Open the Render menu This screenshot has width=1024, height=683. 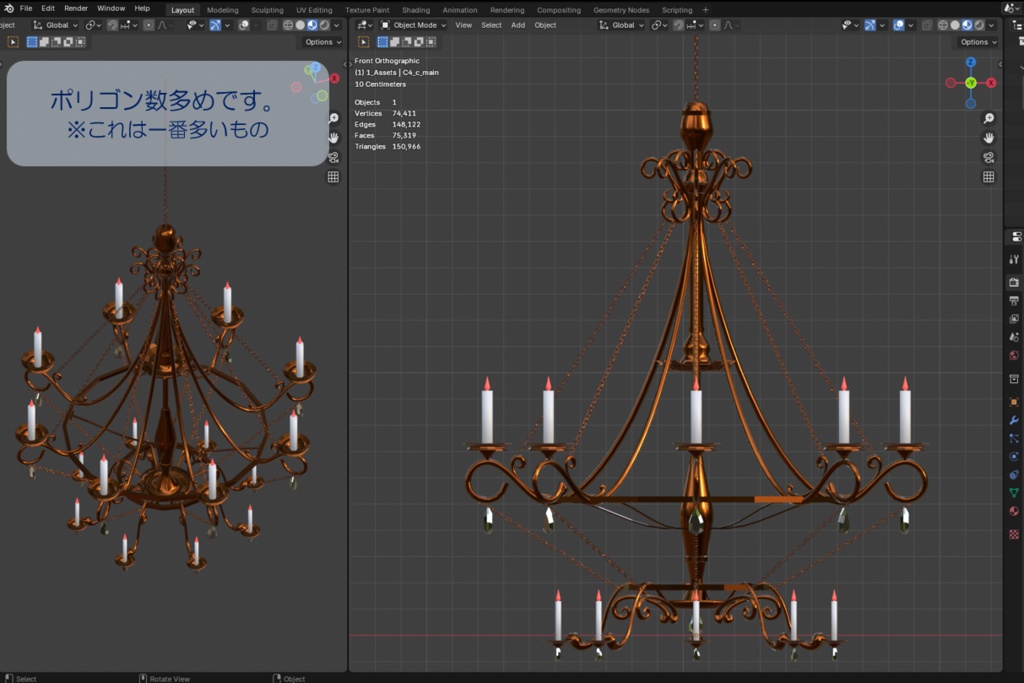coord(76,8)
